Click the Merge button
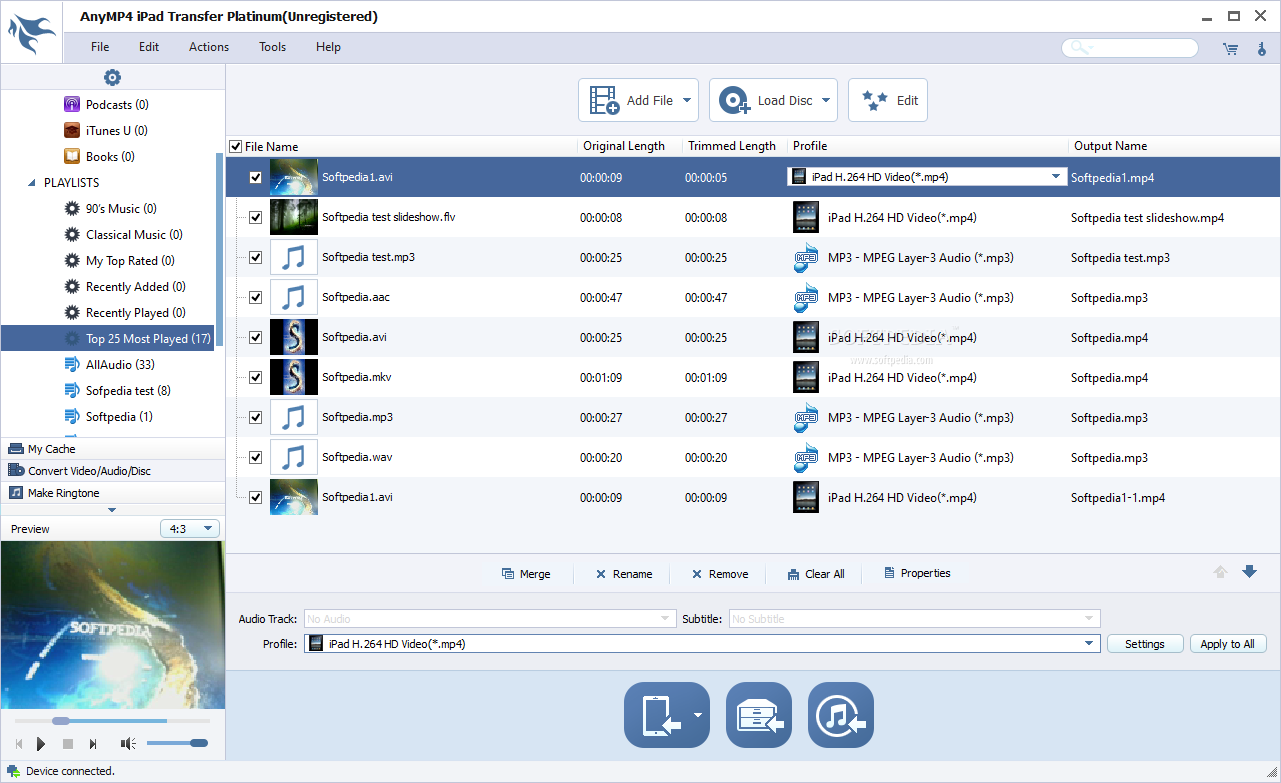This screenshot has width=1281, height=783. click(x=526, y=574)
